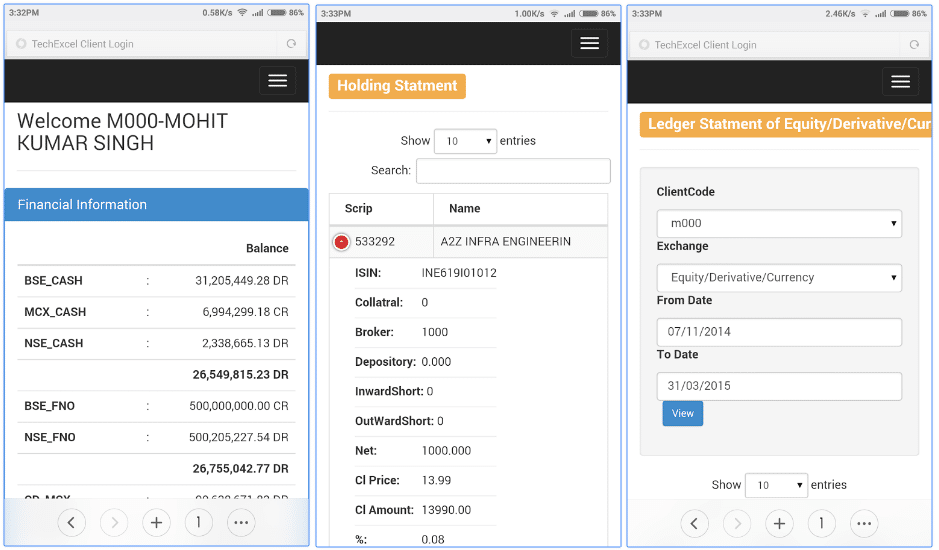Tap browser back arrow below Financial Information
The height and width of the screenshot is (550, 939).
pos(71,522)
